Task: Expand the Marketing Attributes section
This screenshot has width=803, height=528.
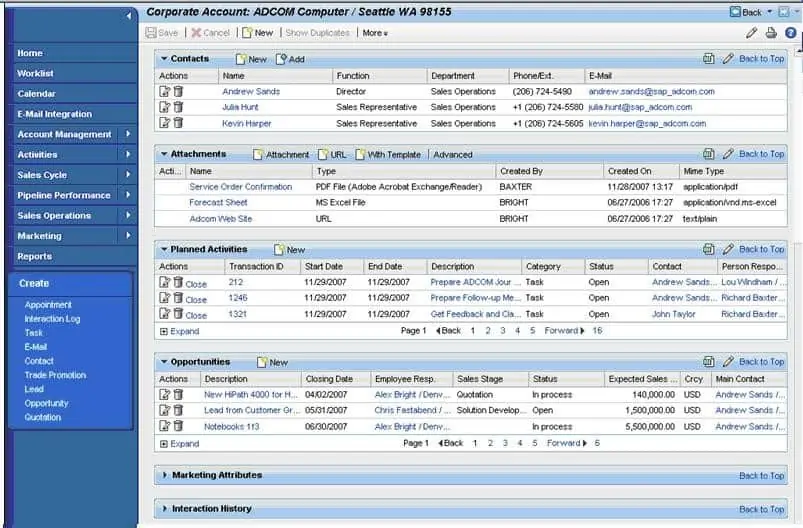Action: click(164, 475)
